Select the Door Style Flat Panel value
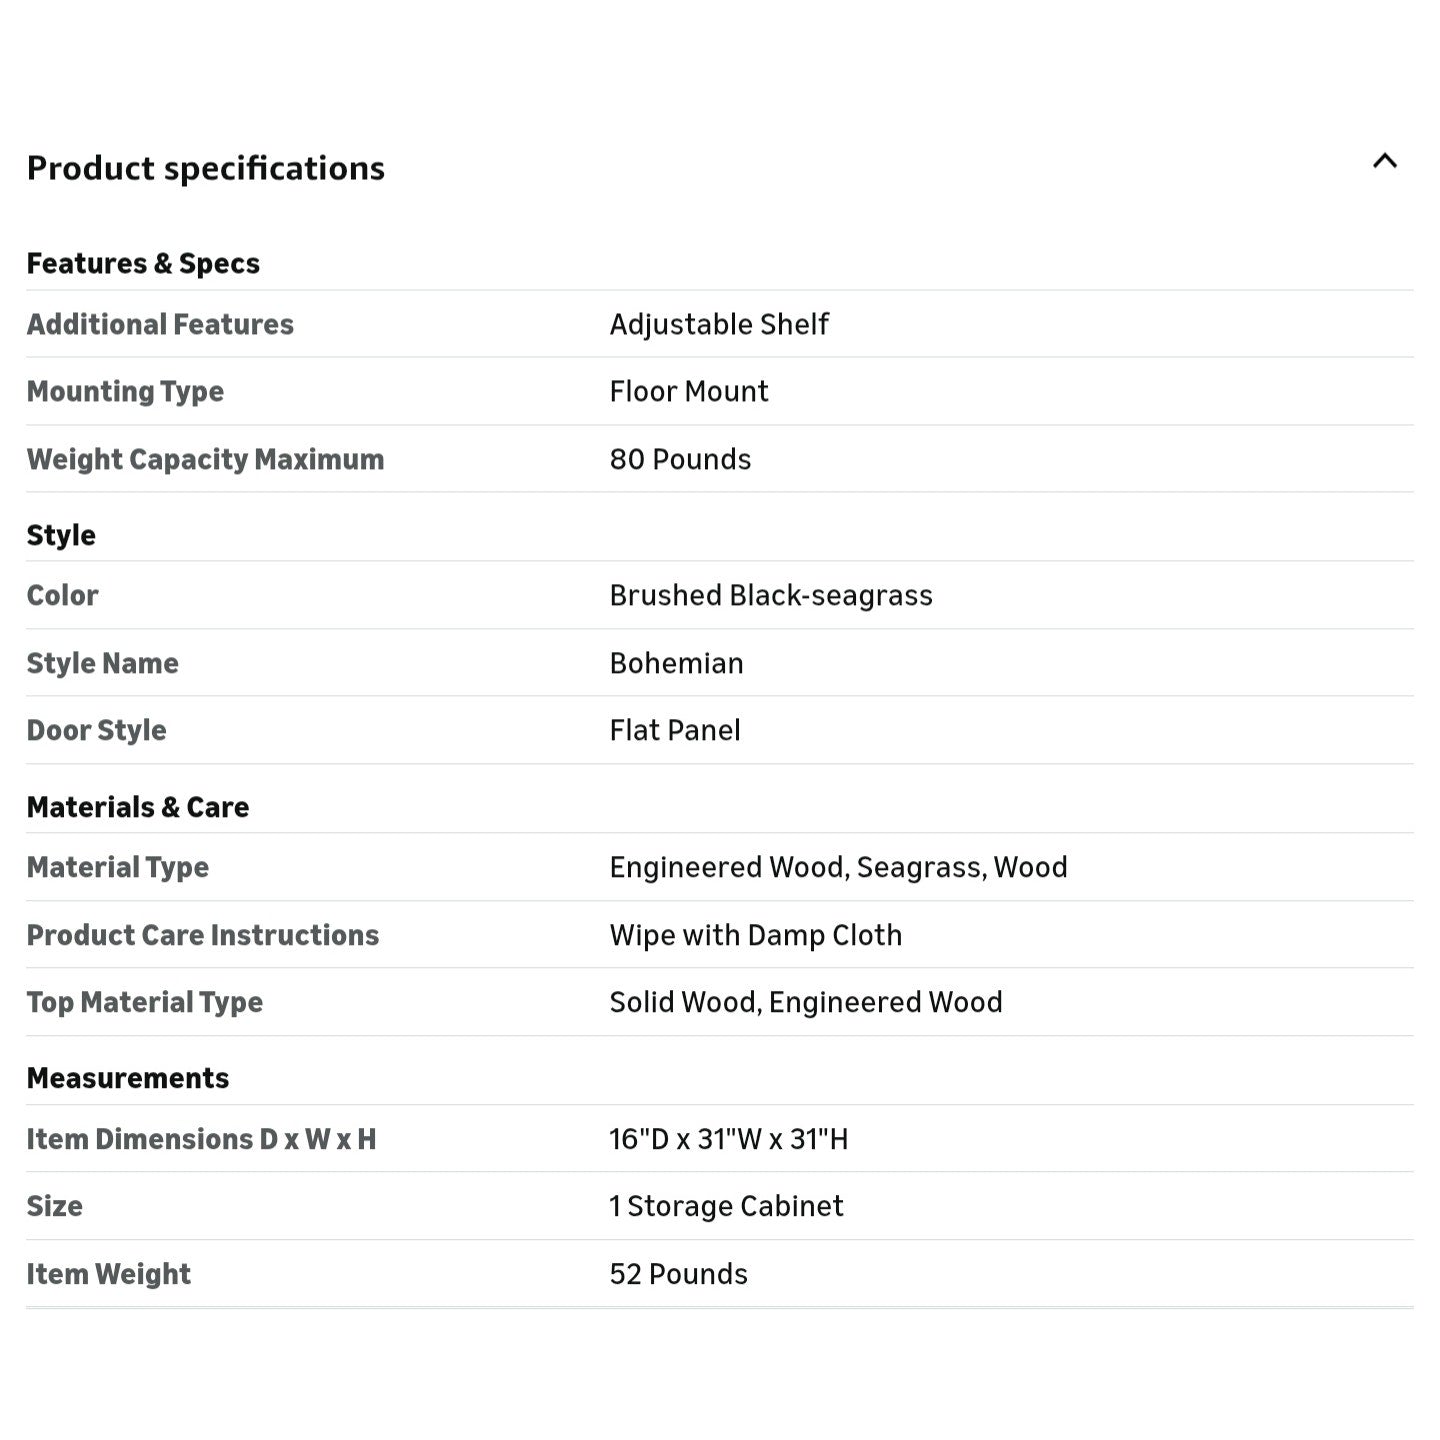This screenshot has width=1440, height=1440. click(675, 730)
